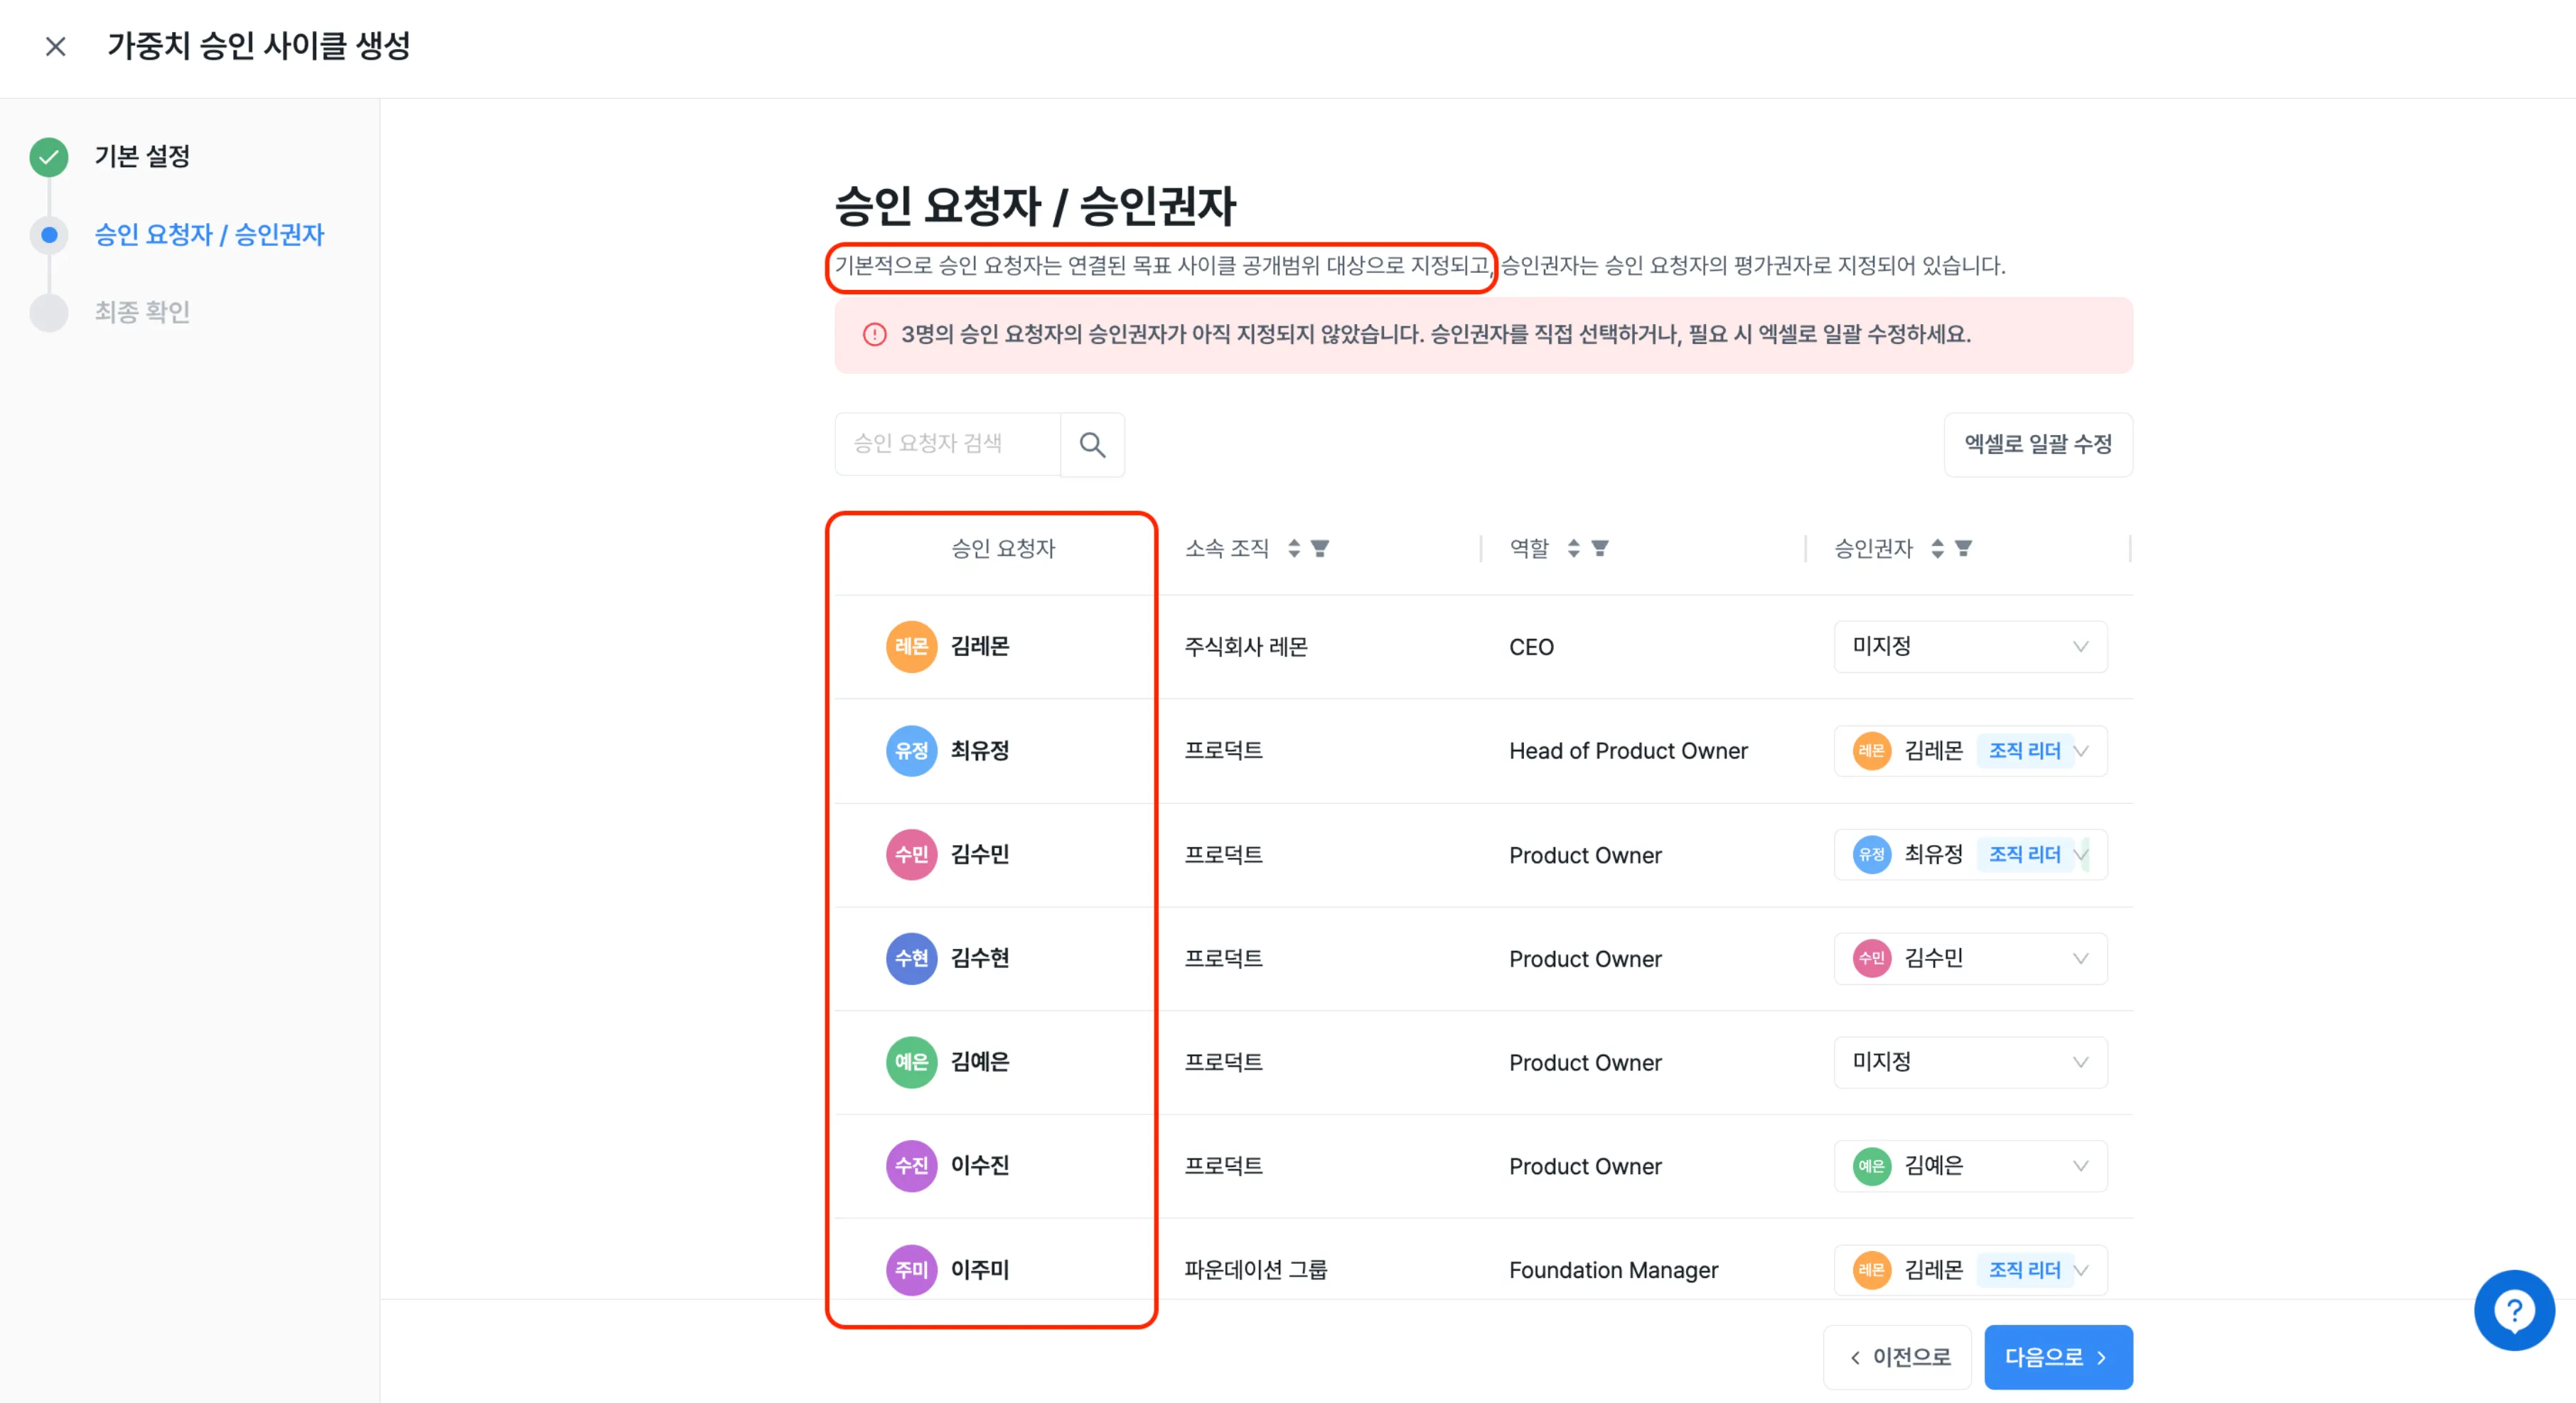The image size is (2576, 1403).
Task: Click Foundation Manager role text
Action: point(1613,1270)
